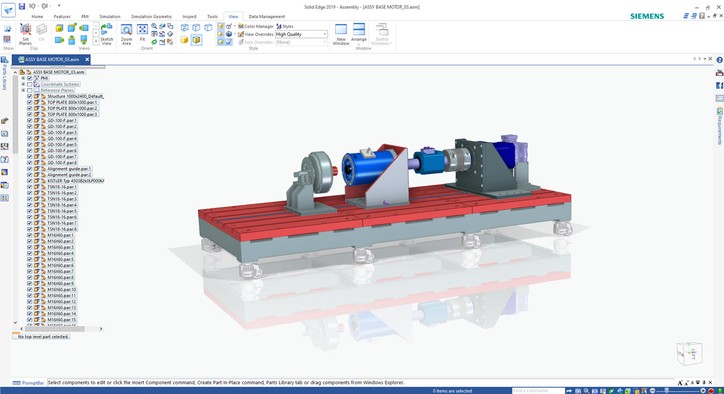Expand the PMI tree node
The width and height of the screenshot is (724, 394).
(x=23, y=78)
